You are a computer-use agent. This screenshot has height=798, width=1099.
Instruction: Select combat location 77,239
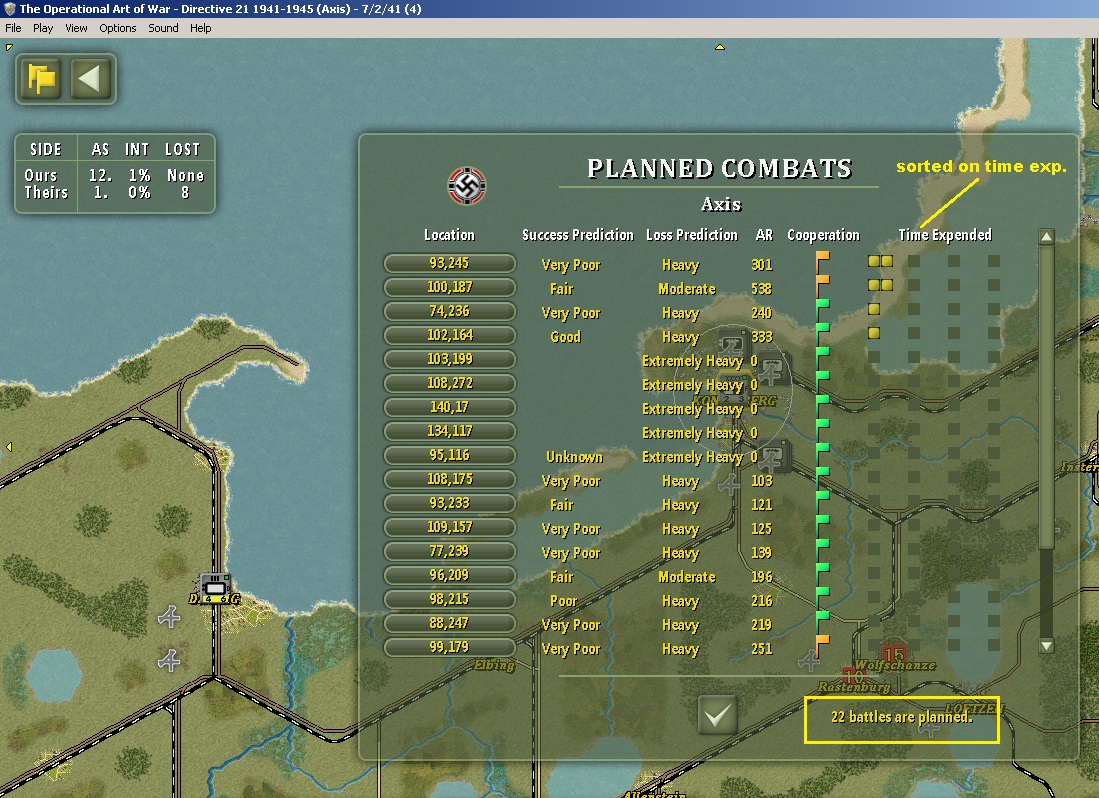[449, 551]
